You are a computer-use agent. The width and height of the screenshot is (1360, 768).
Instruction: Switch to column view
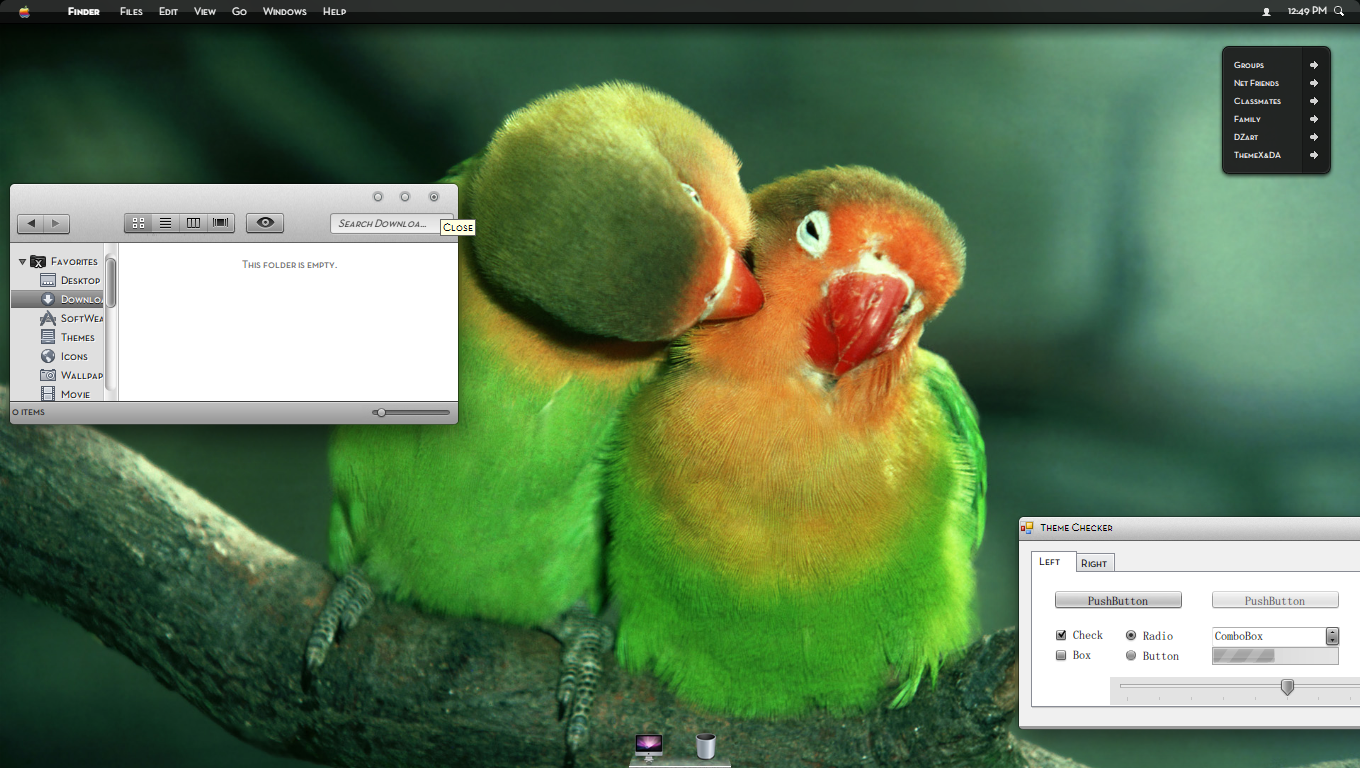coord(193,223)
